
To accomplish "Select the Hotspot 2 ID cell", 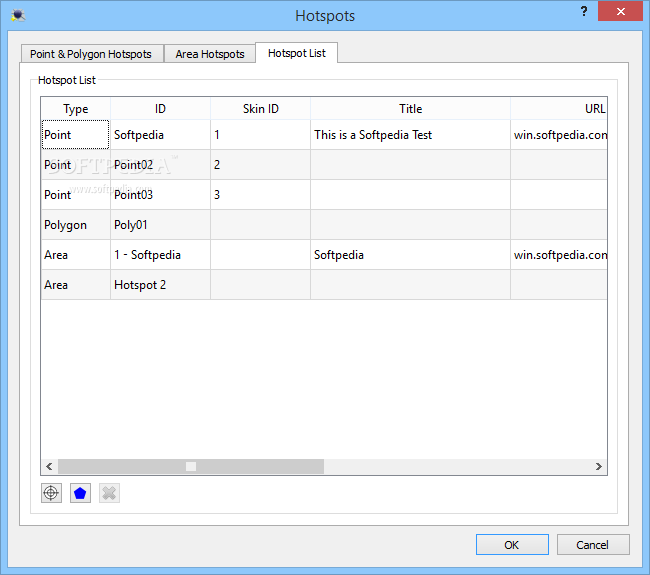I will [x=160, y=285].
